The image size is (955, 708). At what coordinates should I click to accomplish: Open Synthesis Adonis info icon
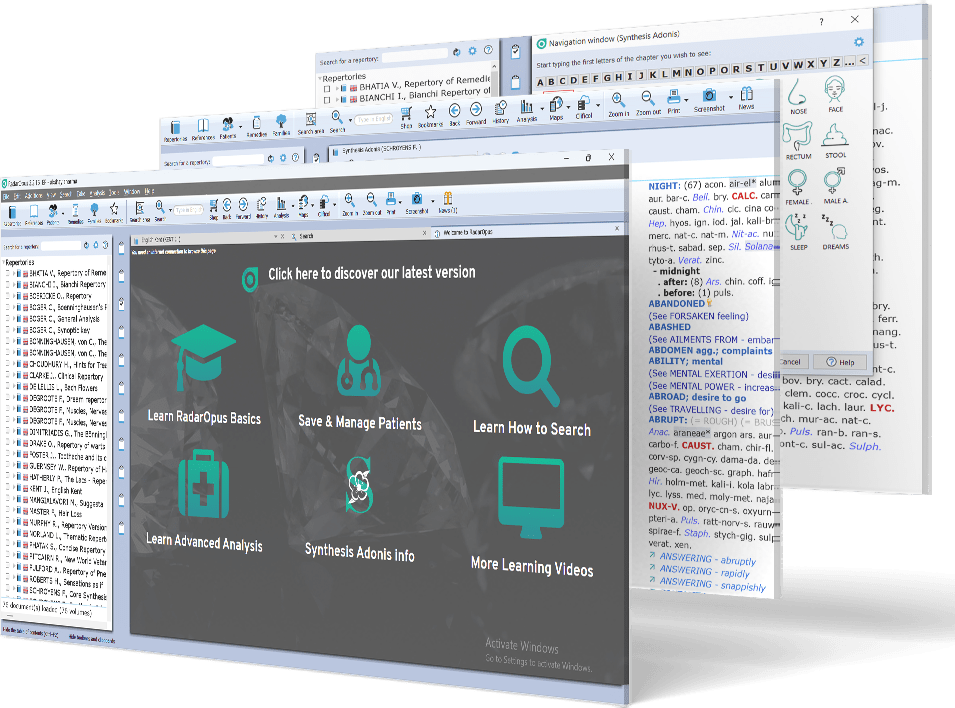coord(359,485)
